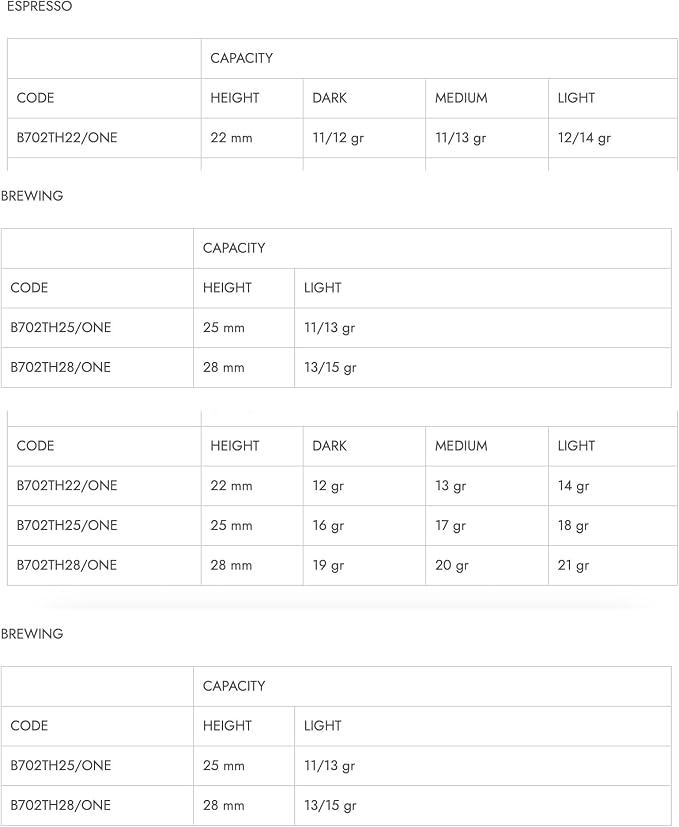Click the 17 gr medium value cell
Screen dimensions: 679x827
click(451, 525)
